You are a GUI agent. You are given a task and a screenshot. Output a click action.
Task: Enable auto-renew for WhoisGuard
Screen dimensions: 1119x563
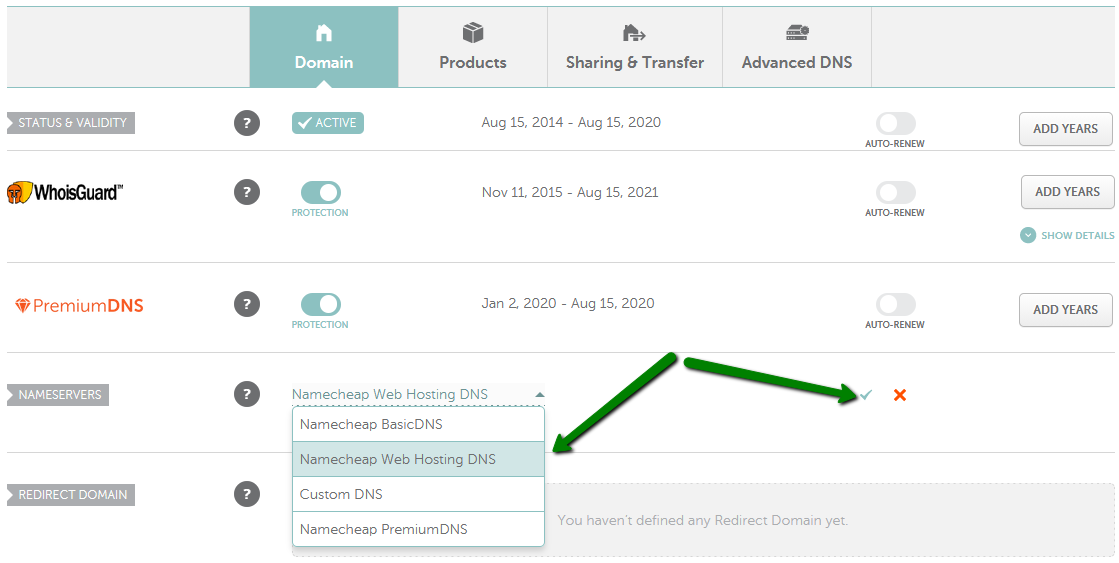896,192
